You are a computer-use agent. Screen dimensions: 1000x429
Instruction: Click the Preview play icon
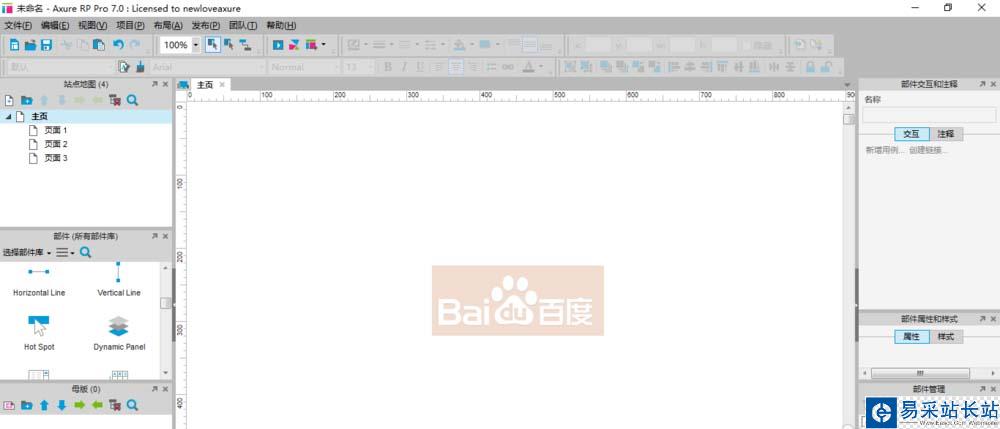click(x=278, y=45)
